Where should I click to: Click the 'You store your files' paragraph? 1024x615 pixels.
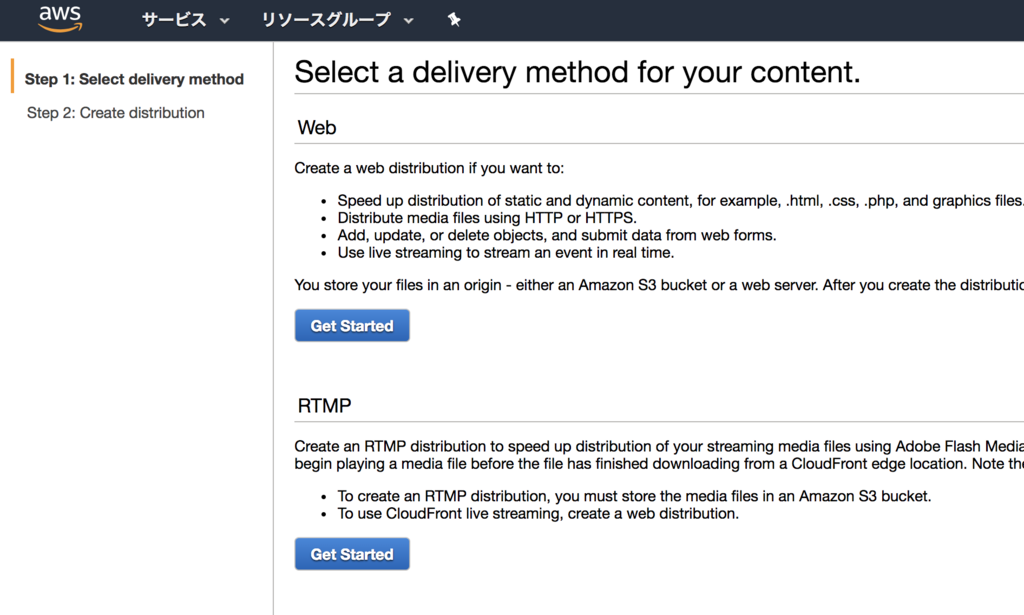tap(658, 285)
